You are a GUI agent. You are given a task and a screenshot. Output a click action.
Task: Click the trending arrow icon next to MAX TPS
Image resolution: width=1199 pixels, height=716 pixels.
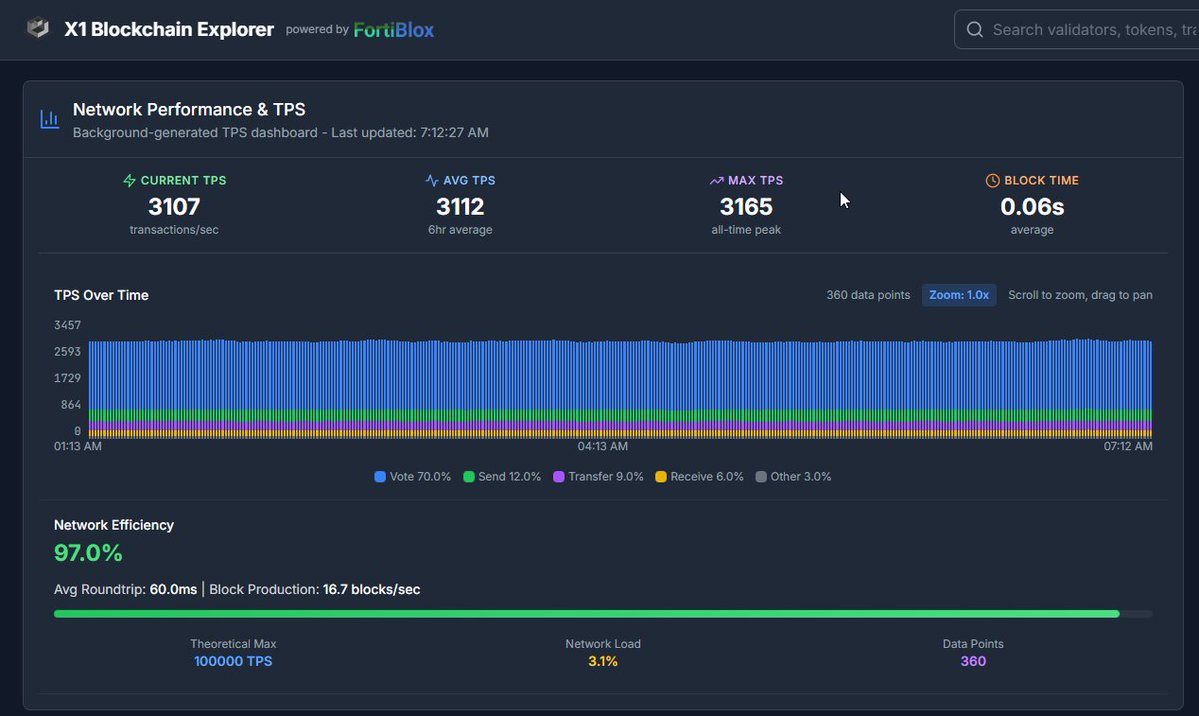714,180
